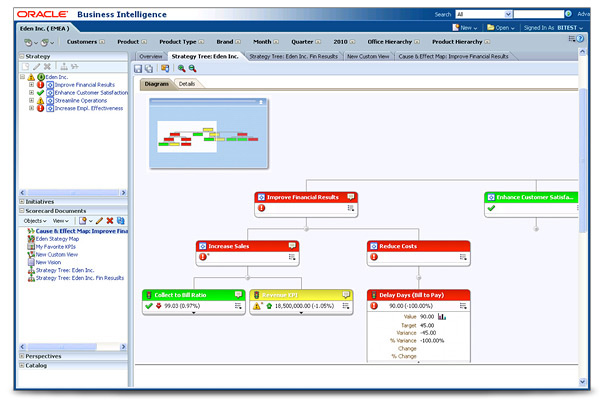
Task: Click the search go icon
Action: pyautogui.click(x=569, y=14)
